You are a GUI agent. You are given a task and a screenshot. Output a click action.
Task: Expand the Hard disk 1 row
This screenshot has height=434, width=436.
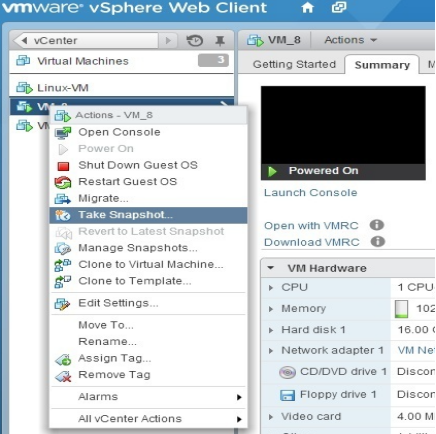point(271,330)
